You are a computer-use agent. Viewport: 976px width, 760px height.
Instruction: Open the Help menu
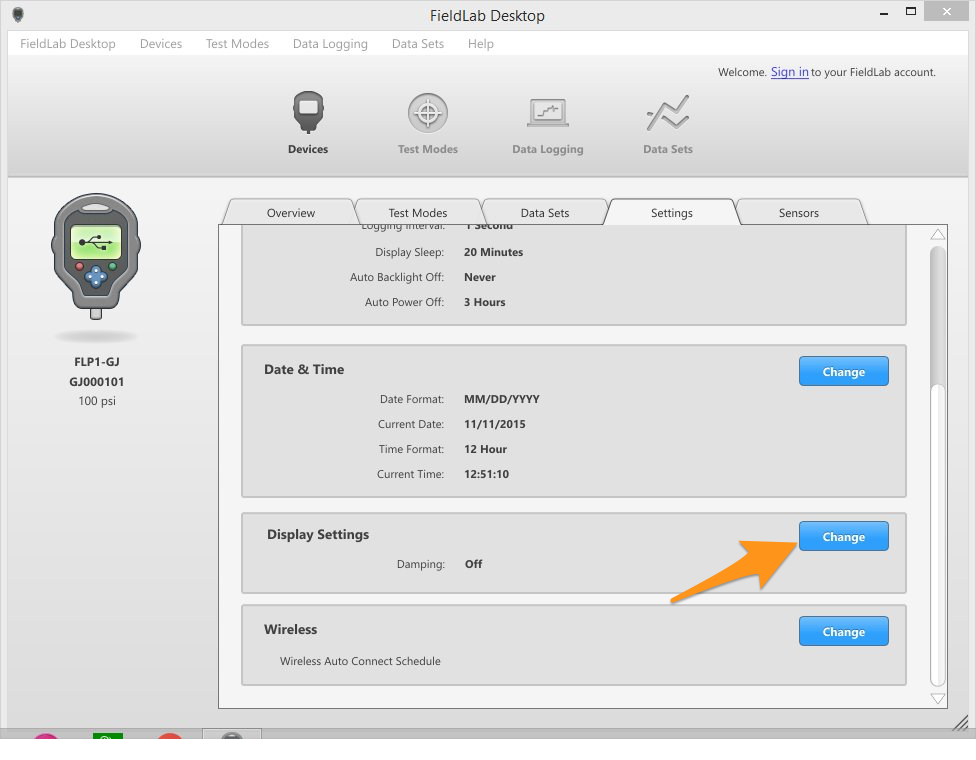tap(481, 44)
